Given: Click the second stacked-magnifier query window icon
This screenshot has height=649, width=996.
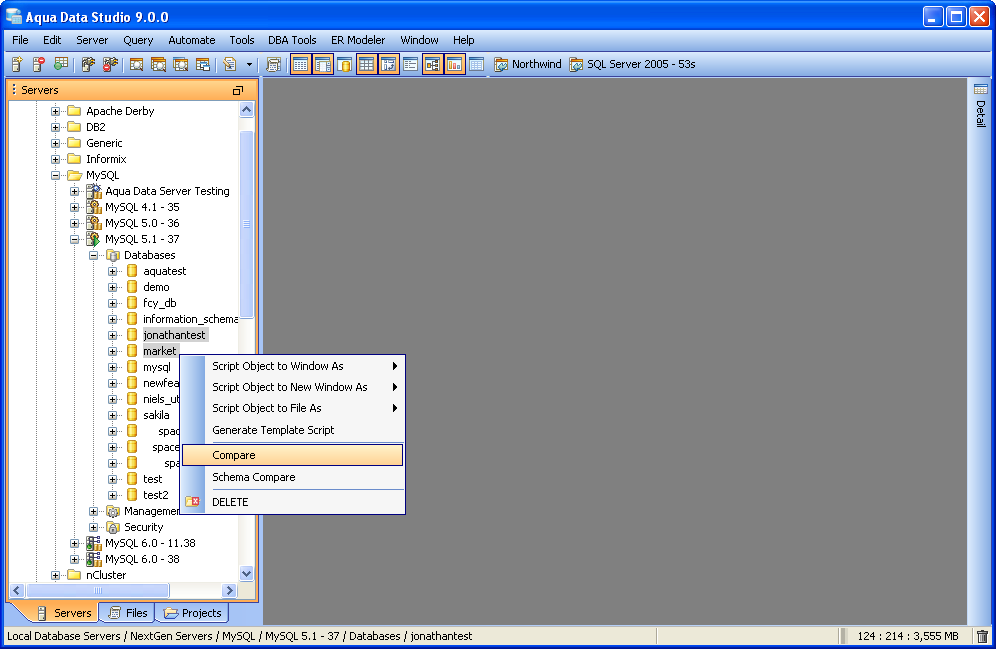Looking at the screenshot, I should pos(158,64).
